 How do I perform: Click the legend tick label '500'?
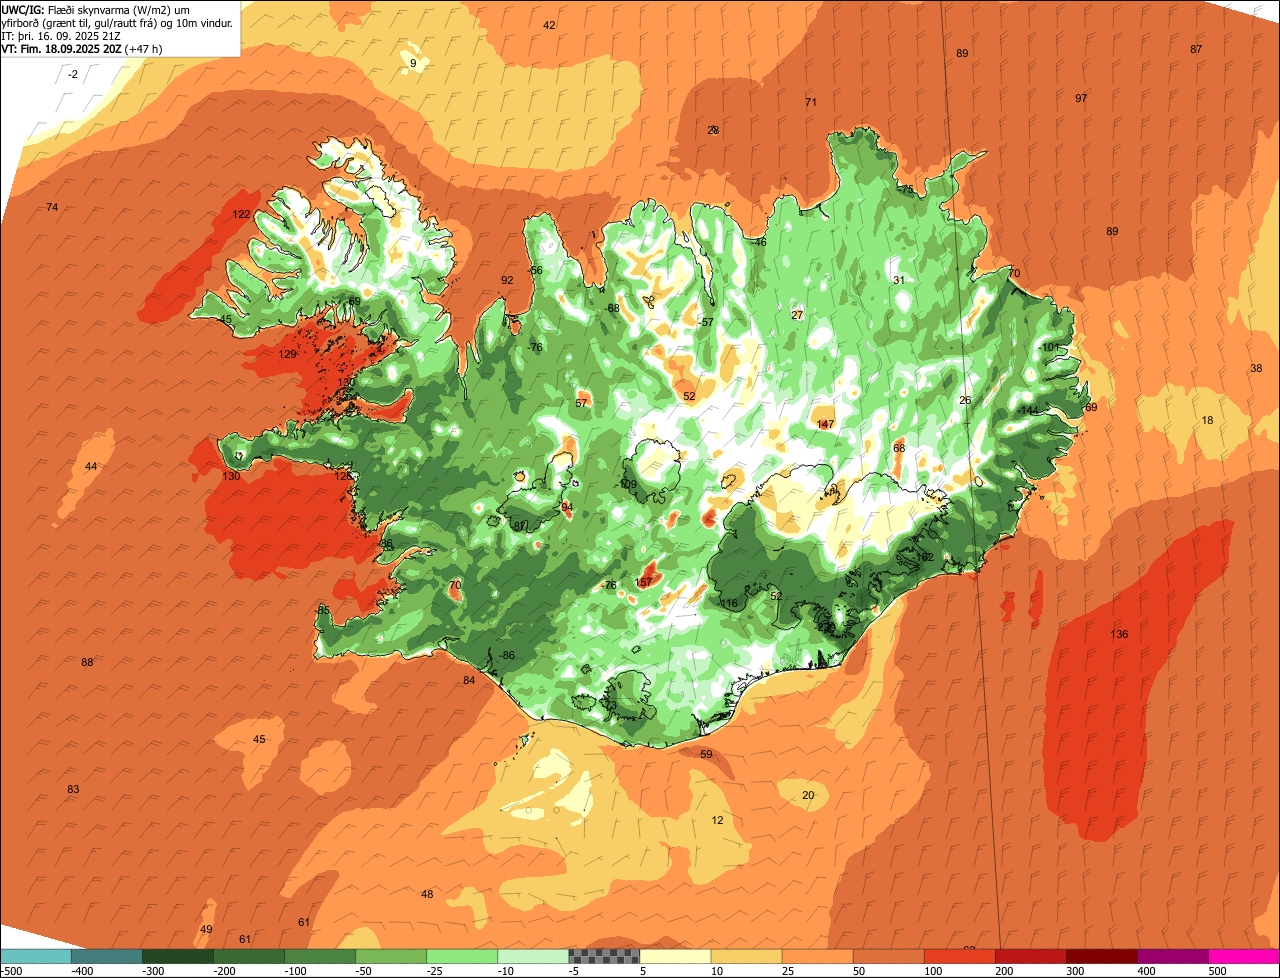[x=1218, y=970]
